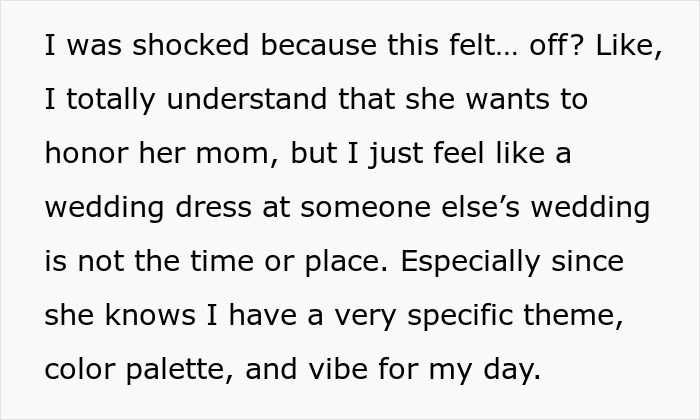Viewport: 700px width, 420px height.
Task: Click on the word "time"
Action: pos(222,261)
